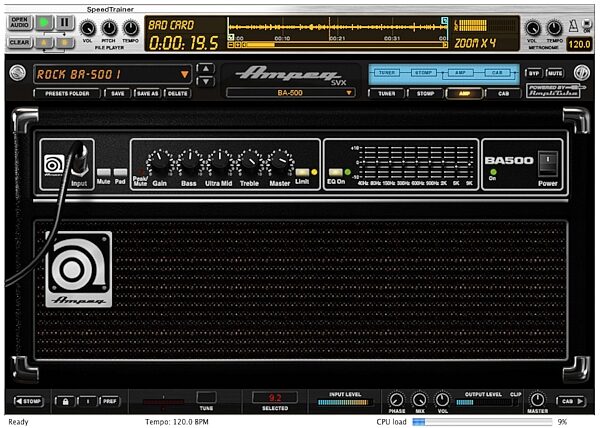600x428 pixels.
Task: Click the PHASE knob
Action: (x=396, y=400)
